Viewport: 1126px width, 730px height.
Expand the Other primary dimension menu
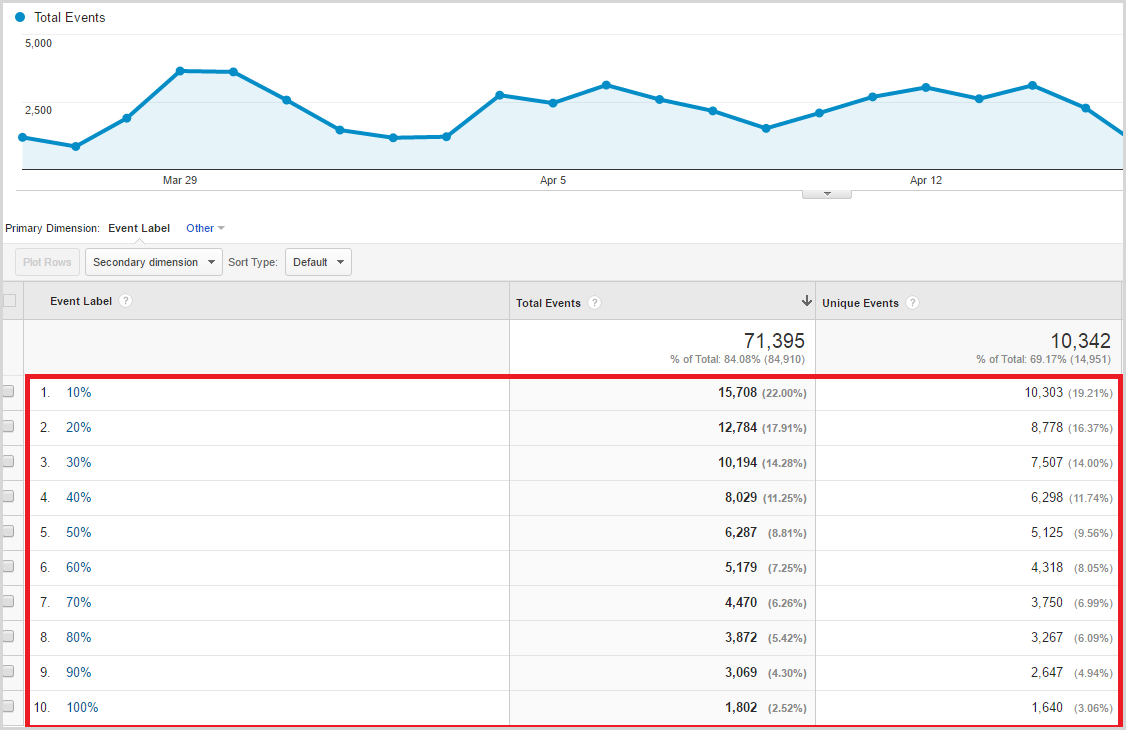tap(205, 228)
